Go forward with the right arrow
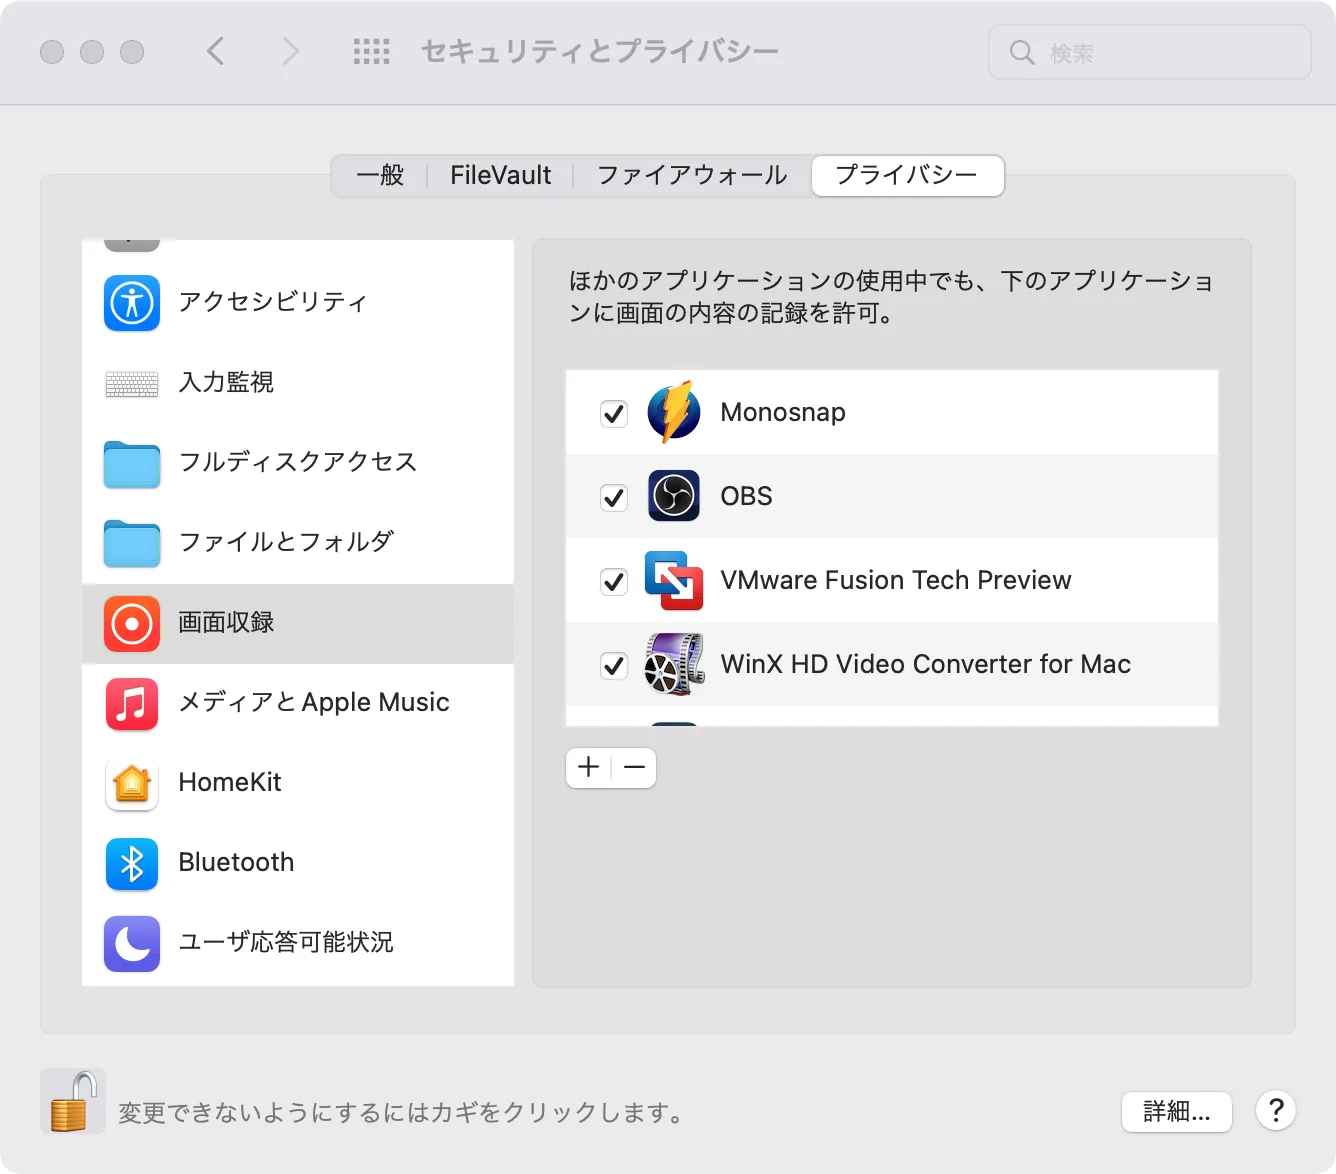 pos(290,51)
